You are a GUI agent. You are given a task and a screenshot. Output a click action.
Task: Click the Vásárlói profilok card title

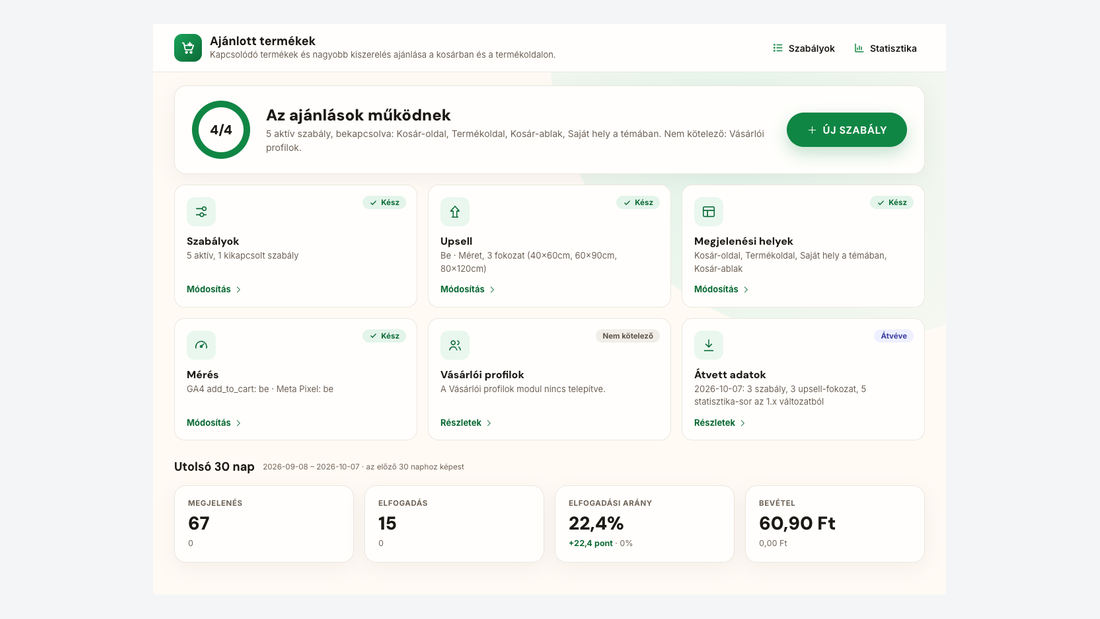482,374
